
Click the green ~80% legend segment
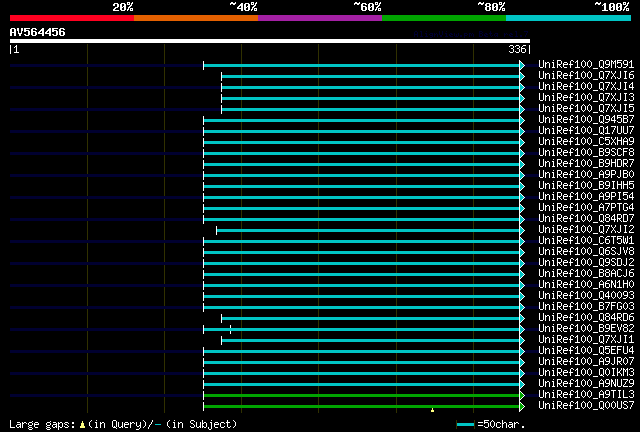click(444, 18)
